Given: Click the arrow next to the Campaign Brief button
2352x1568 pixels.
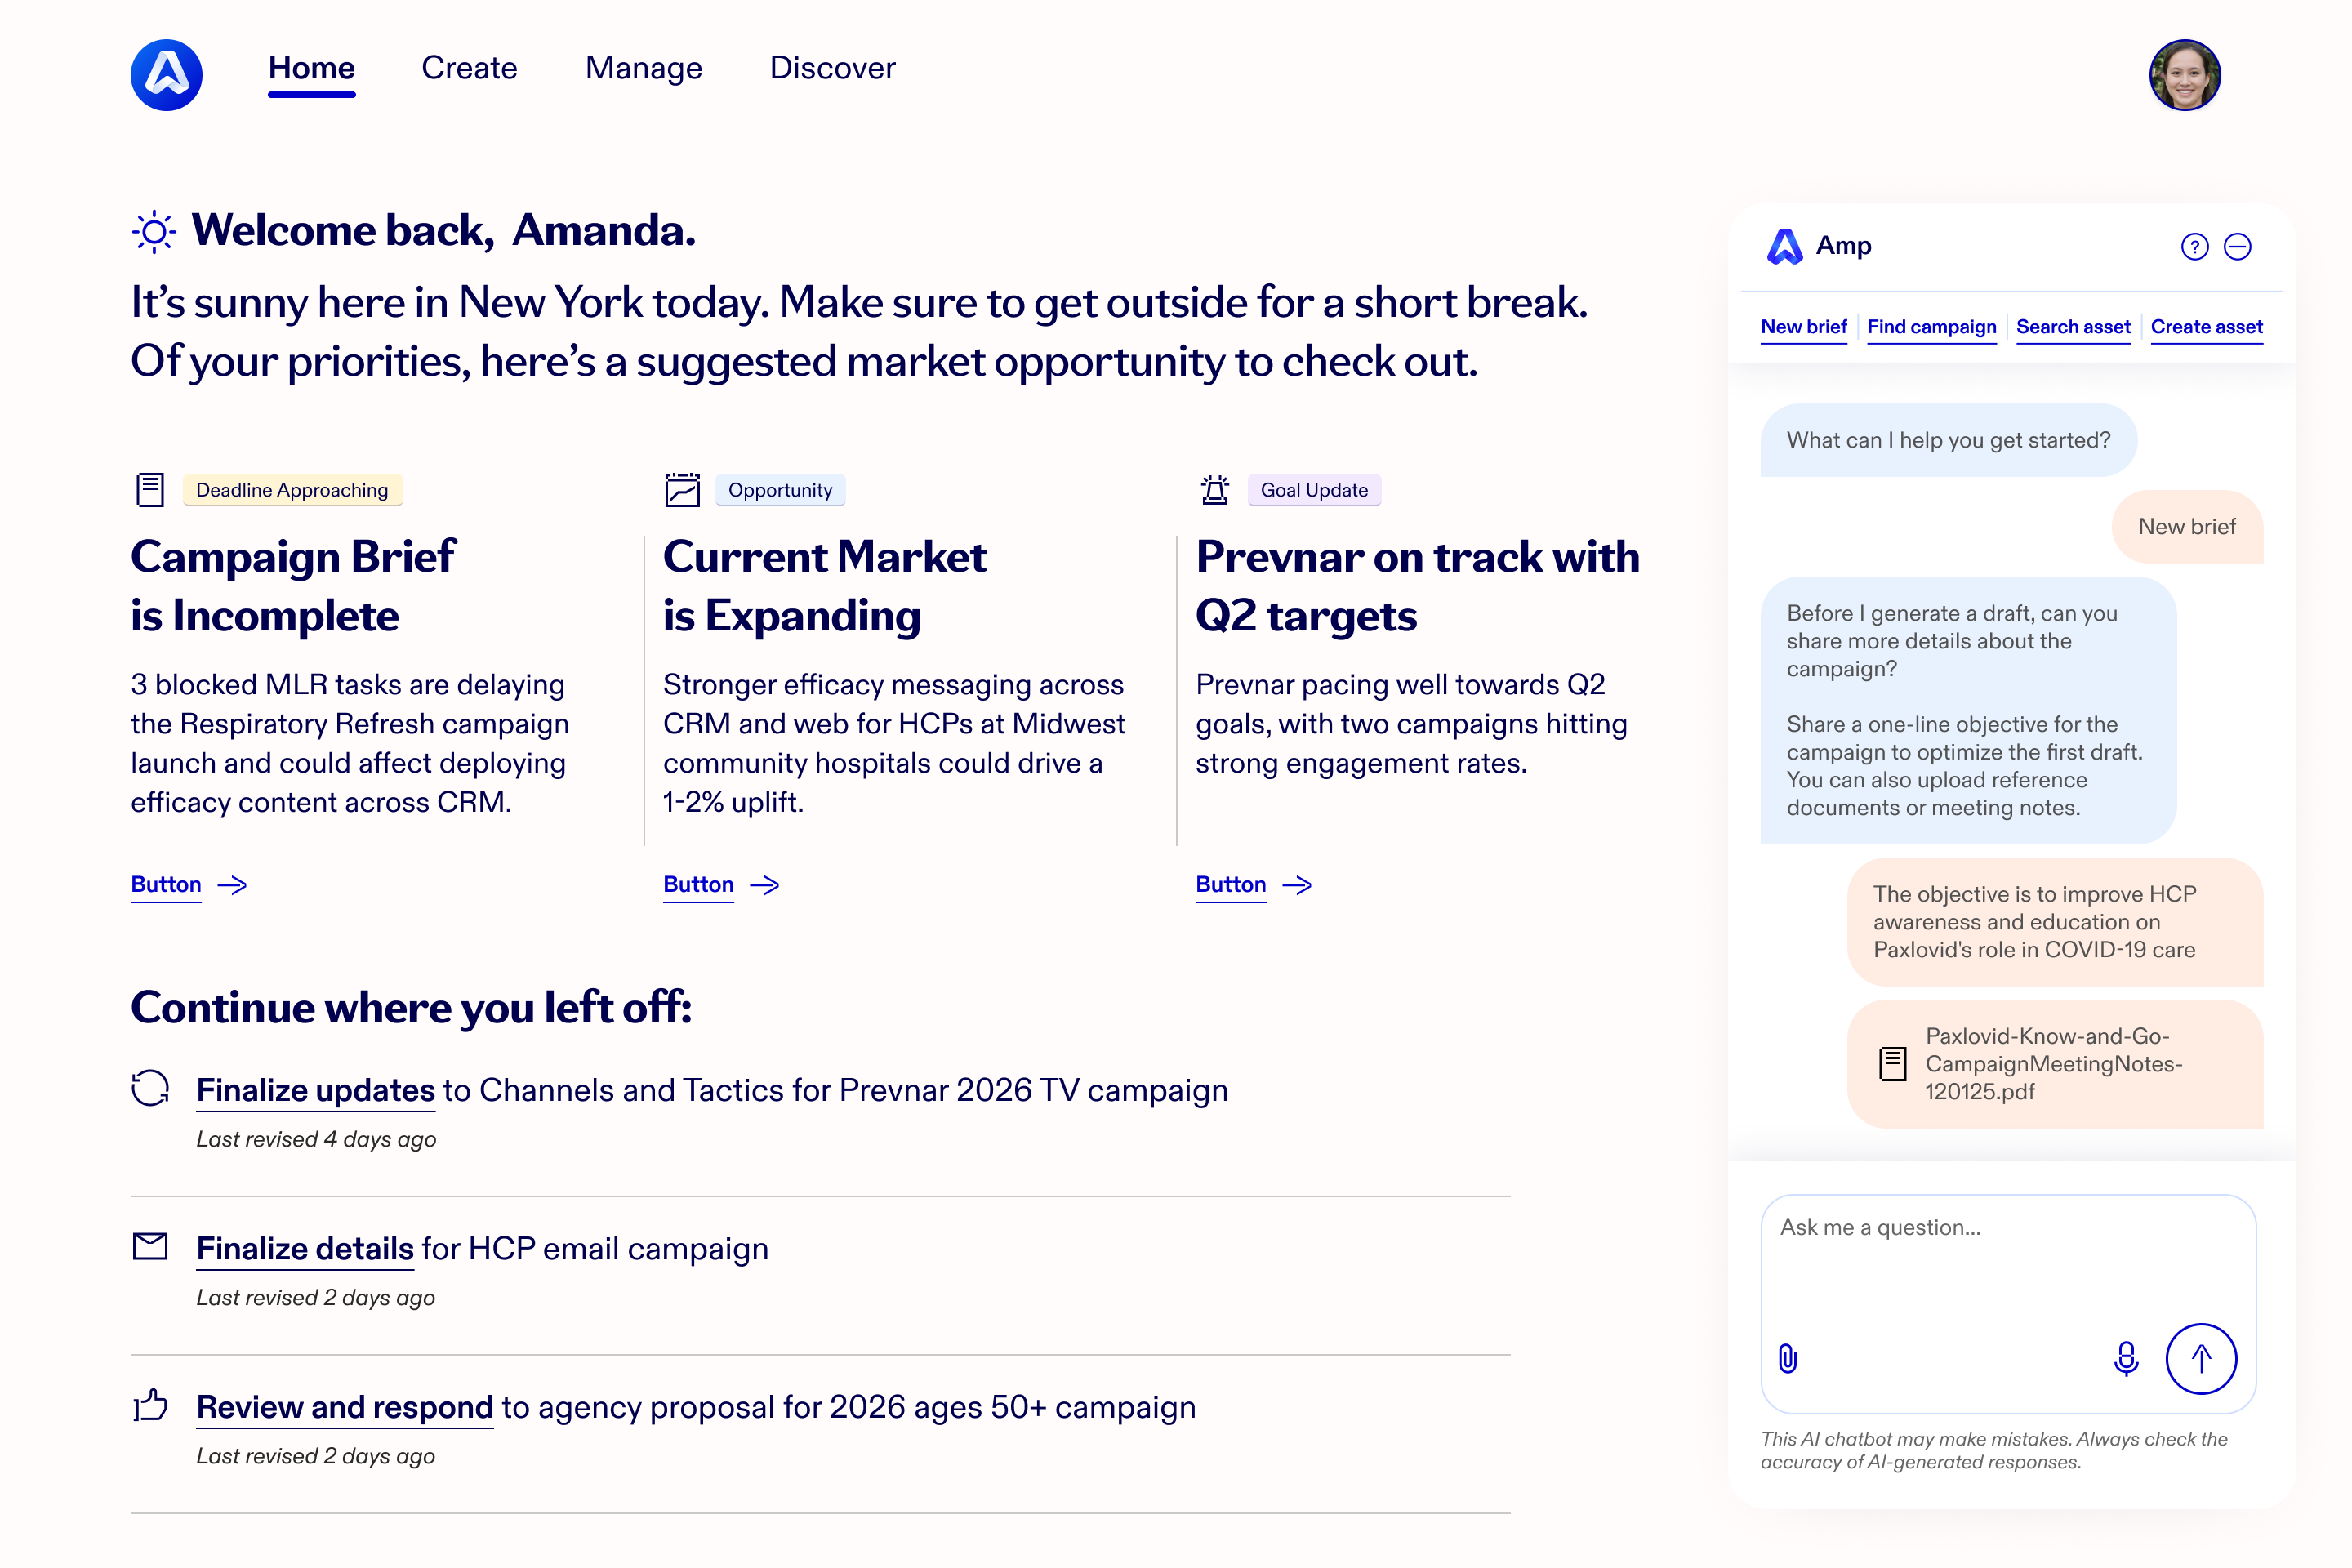Looking at the screenshot, I should point(232,885).
